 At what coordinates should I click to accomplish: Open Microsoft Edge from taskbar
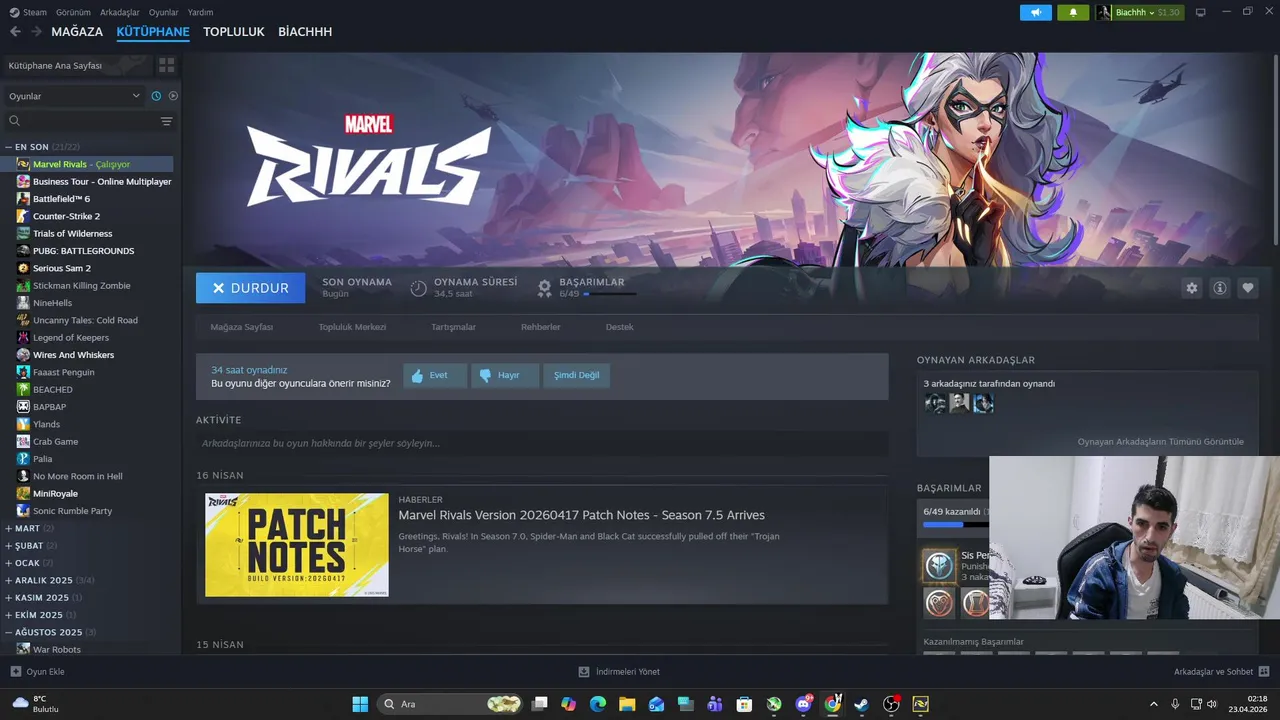click(x=598, y=704)
